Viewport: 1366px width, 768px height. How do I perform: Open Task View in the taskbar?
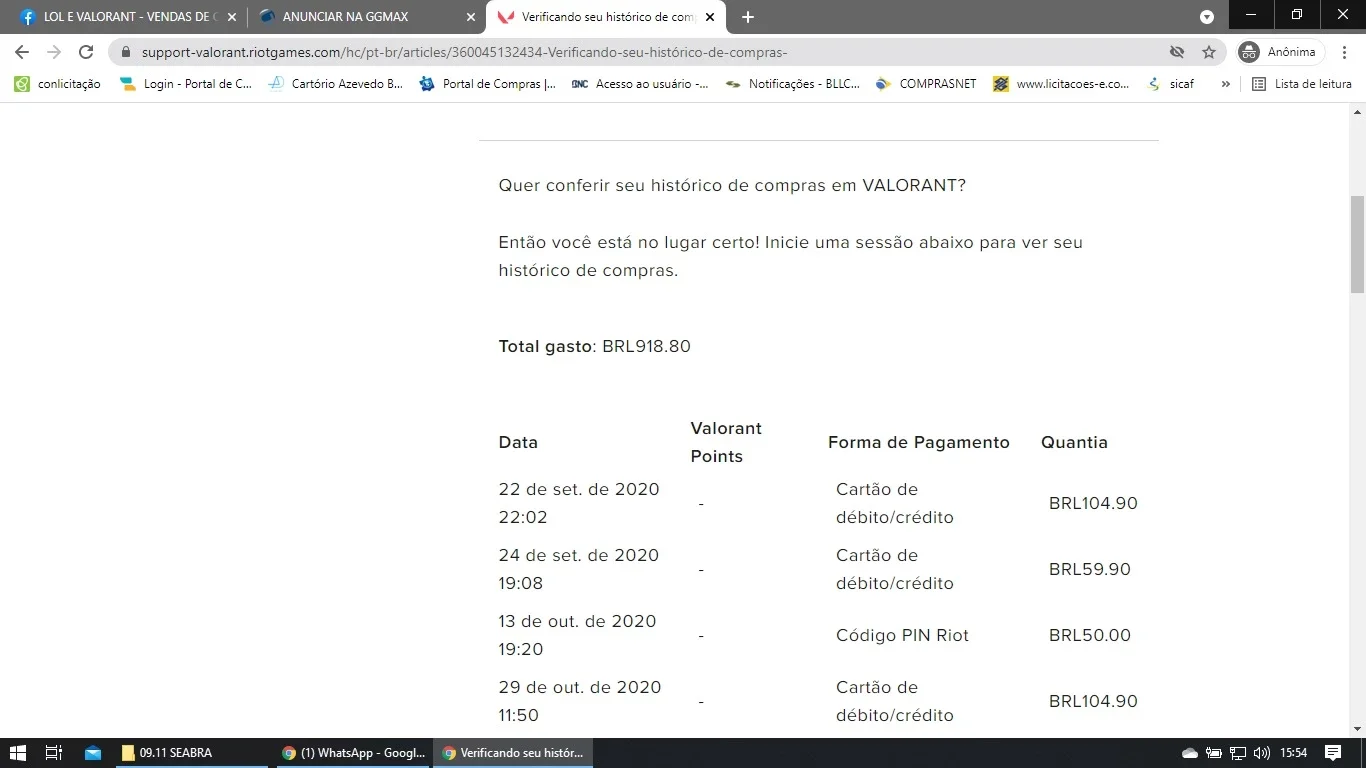click(54, 753)
